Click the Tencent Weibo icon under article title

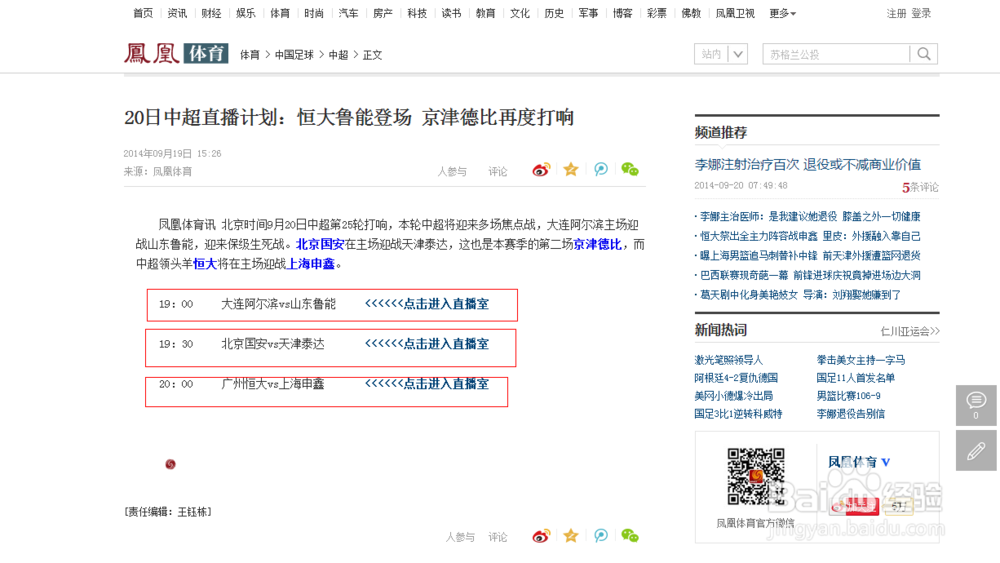tap(601, 169)
